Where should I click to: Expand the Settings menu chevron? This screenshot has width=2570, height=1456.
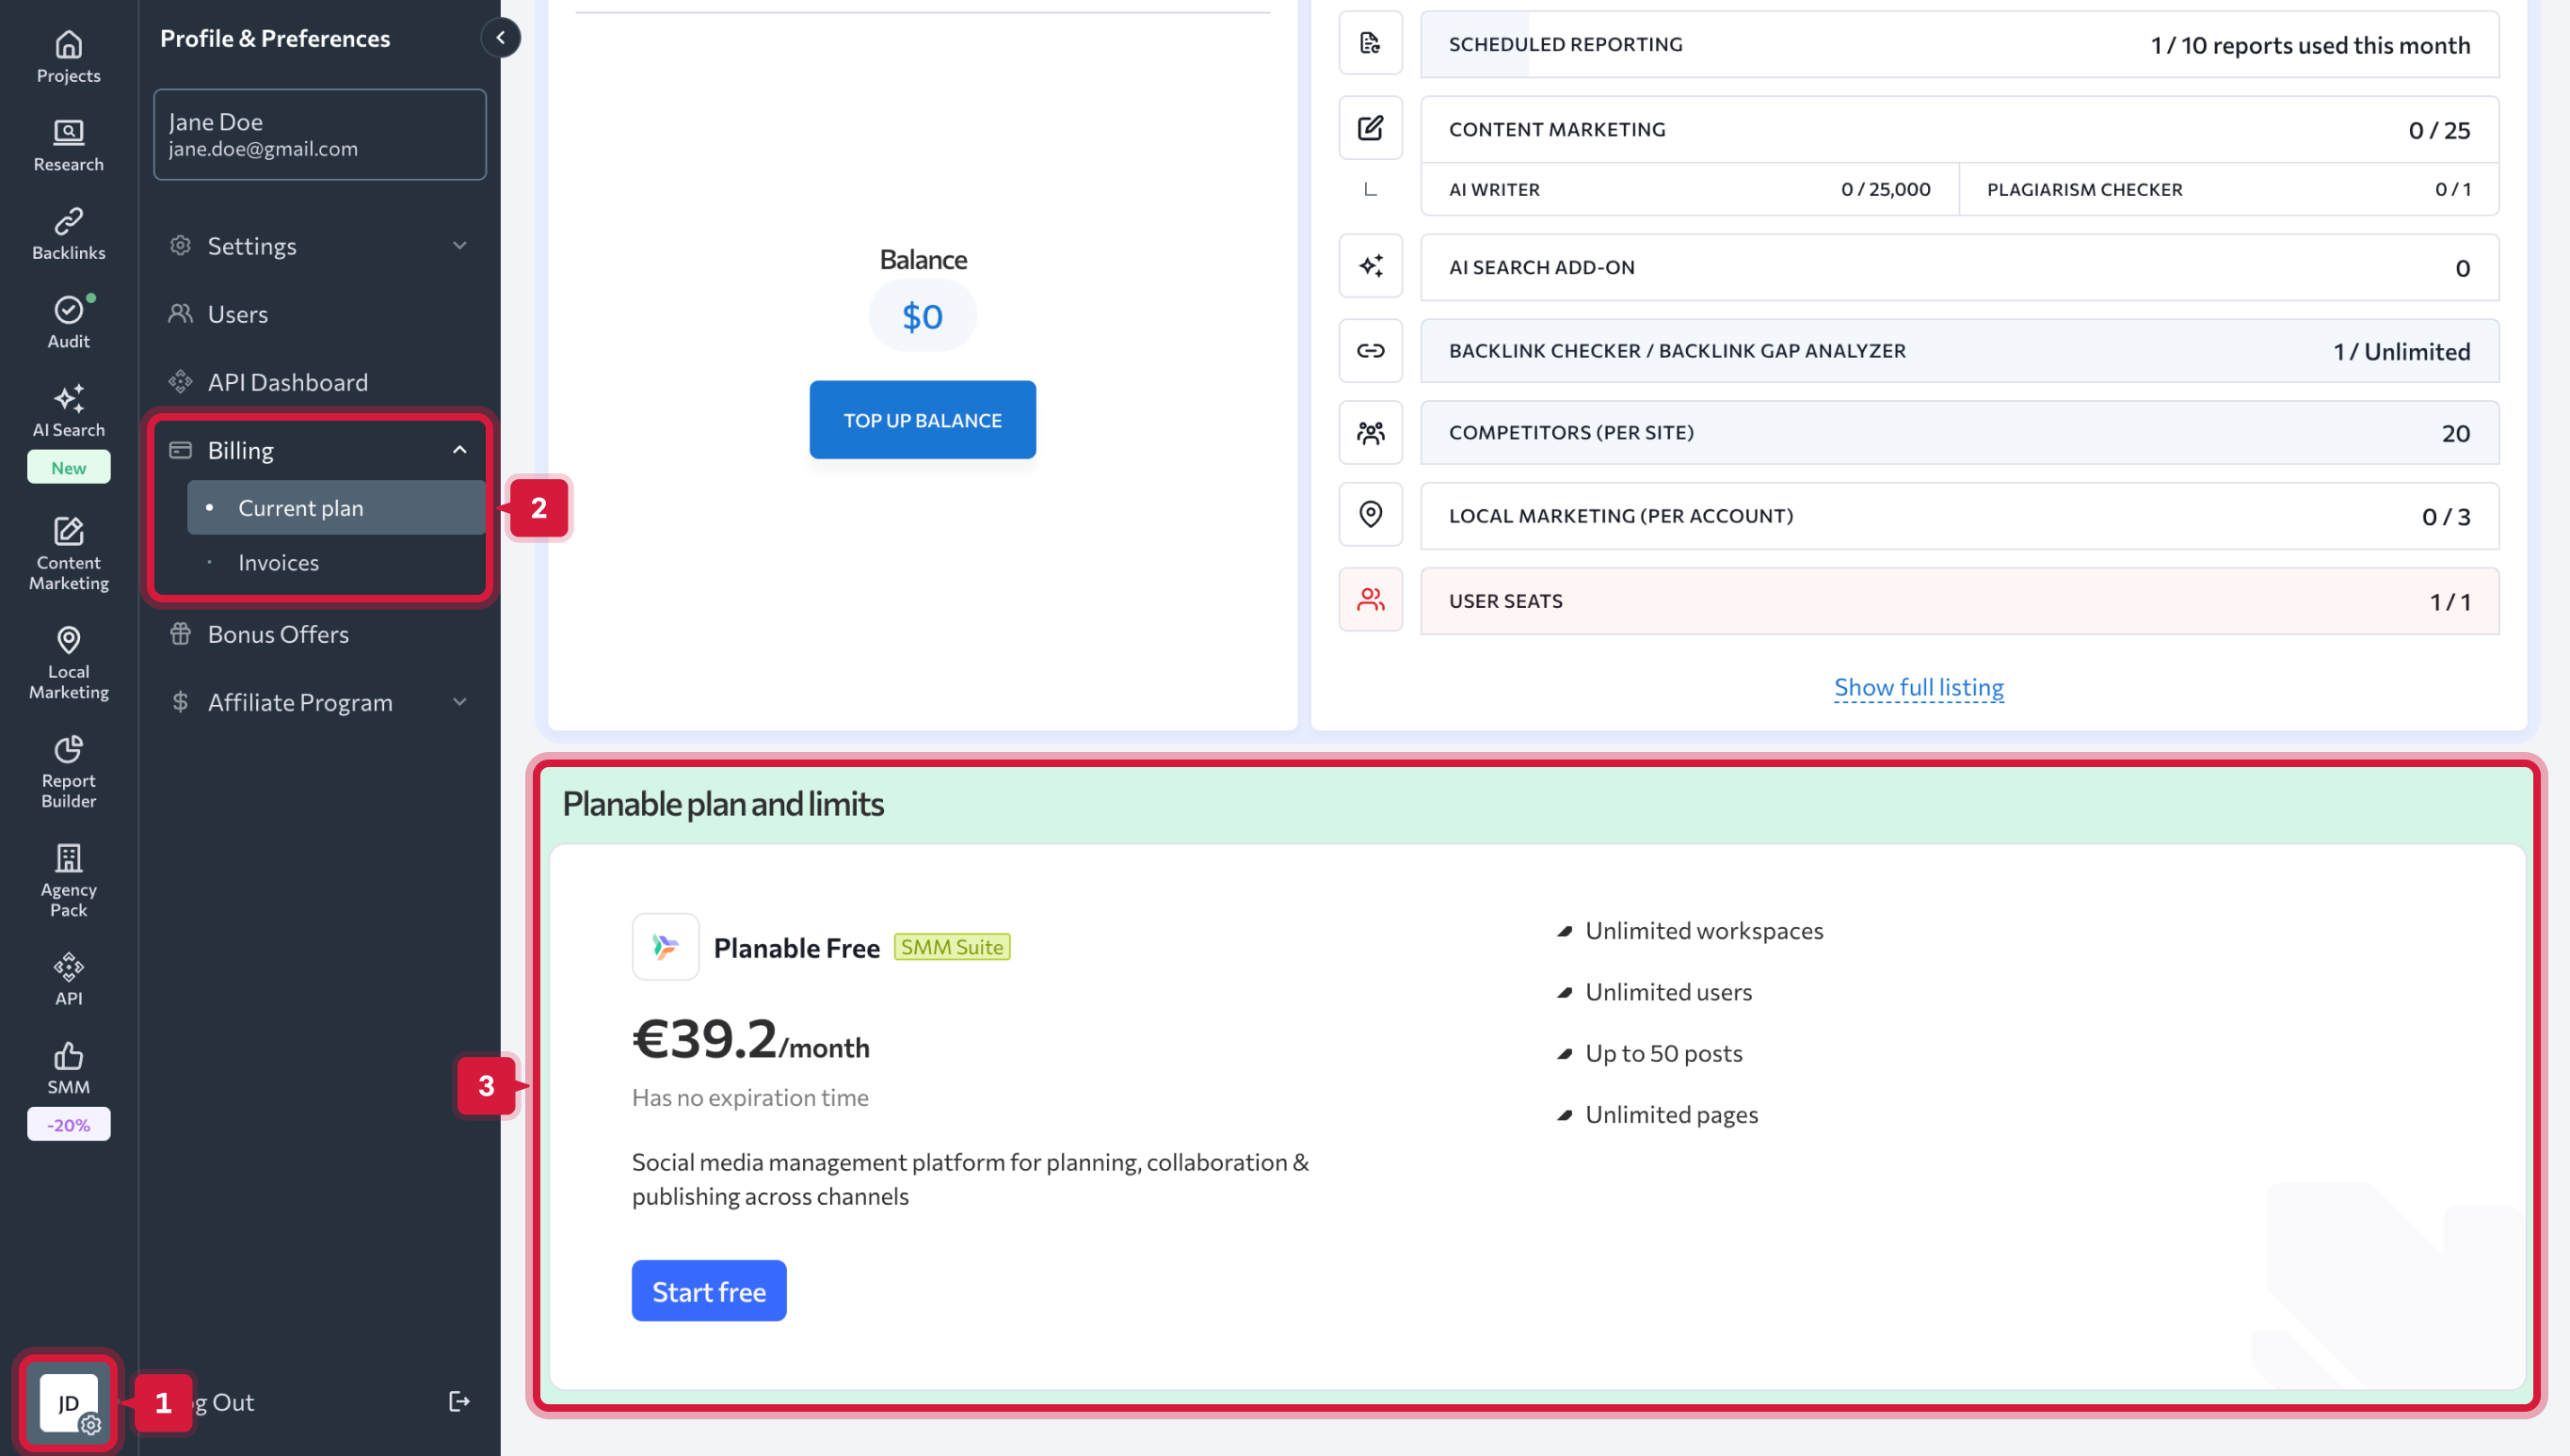[459, 246]
